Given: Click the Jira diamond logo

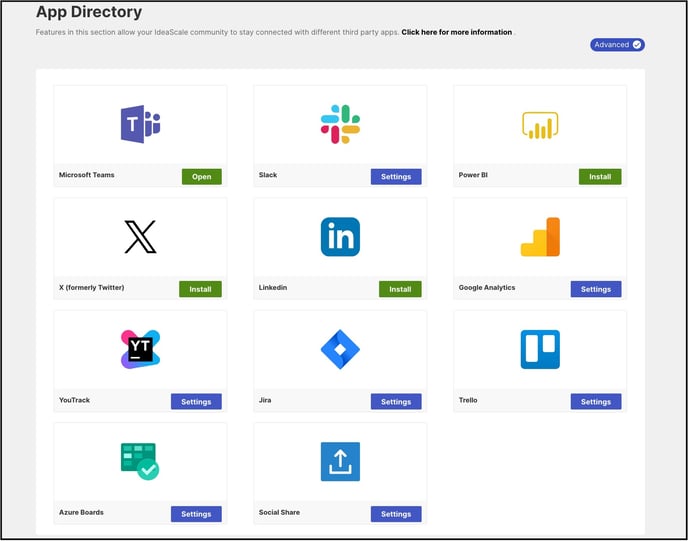Looking at the screenshot, I should click(x=340, y=349).
